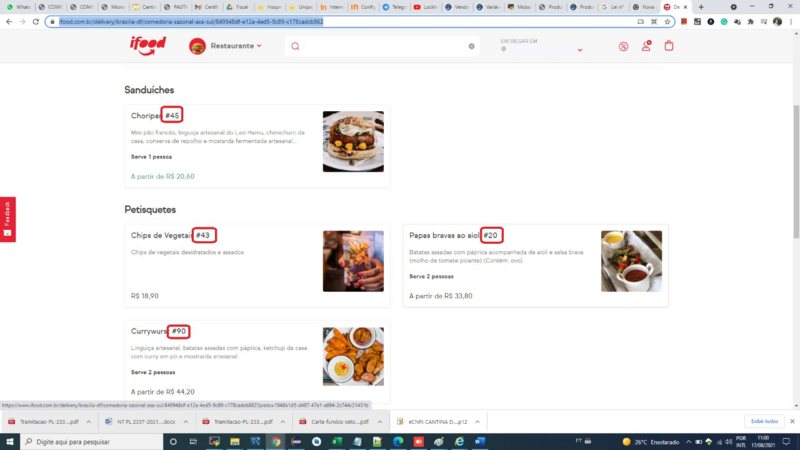
Task: Click the 'Sanduíches' section heading
Action: (149, 90)
